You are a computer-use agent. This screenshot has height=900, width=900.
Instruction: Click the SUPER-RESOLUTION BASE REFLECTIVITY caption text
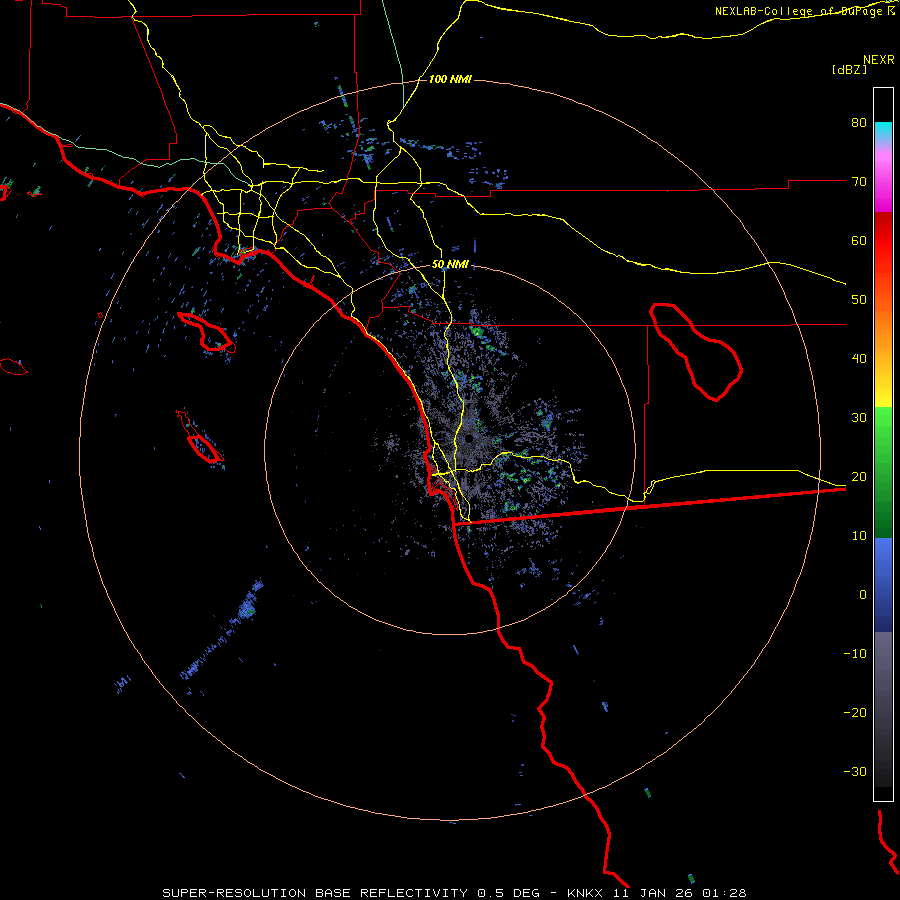(315, 893)
